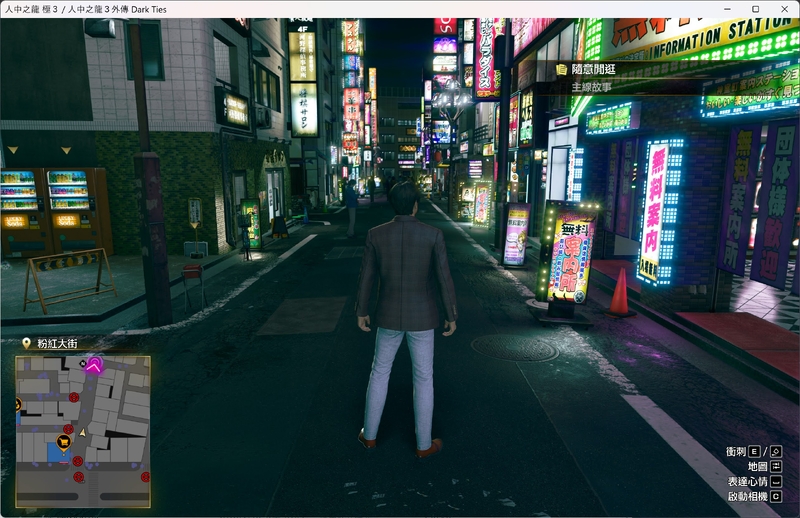Click the 啟動相機 camera hint label

747,497
